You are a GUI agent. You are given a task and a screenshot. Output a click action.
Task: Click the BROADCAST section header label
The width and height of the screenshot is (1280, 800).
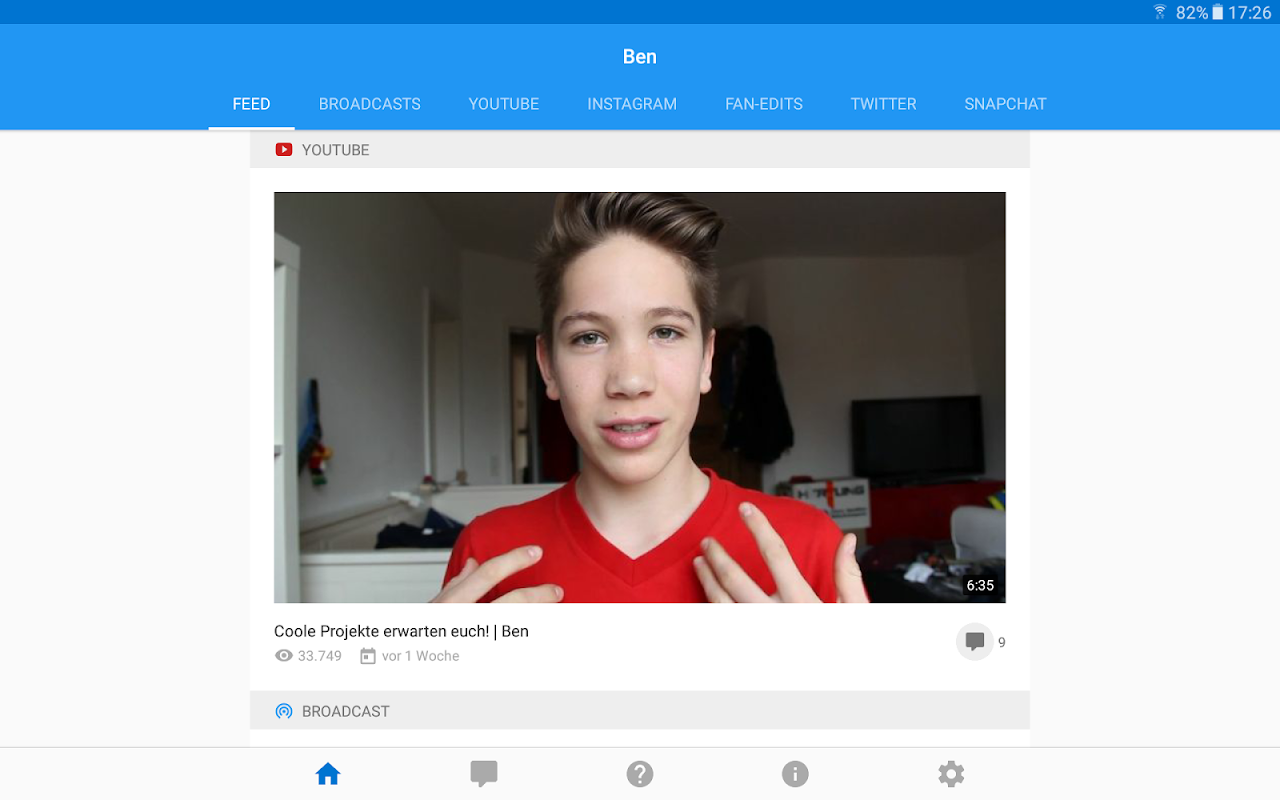tap(346, 711)
